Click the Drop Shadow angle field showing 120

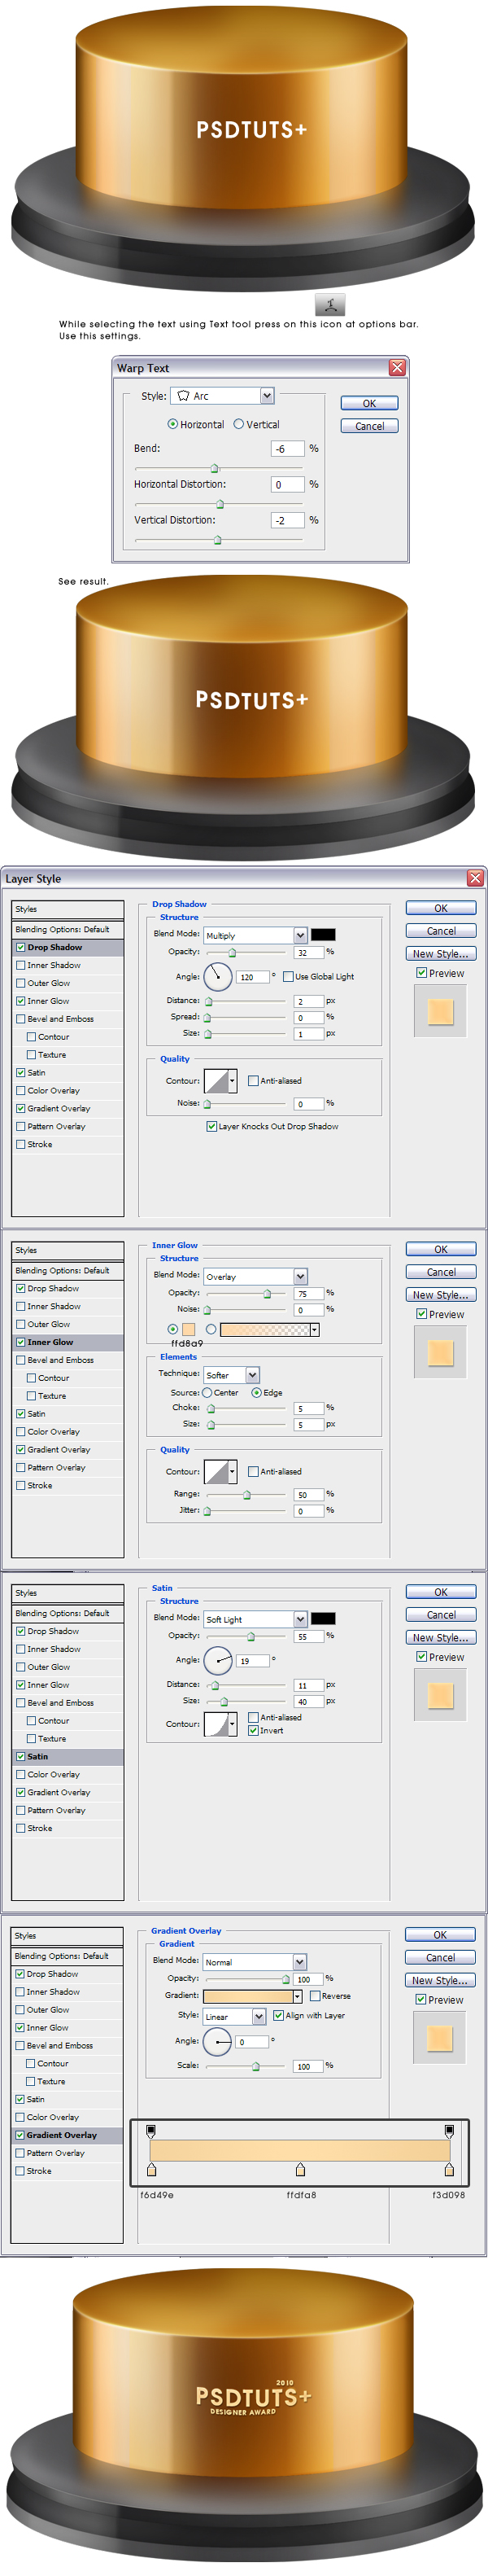[253, 977]
